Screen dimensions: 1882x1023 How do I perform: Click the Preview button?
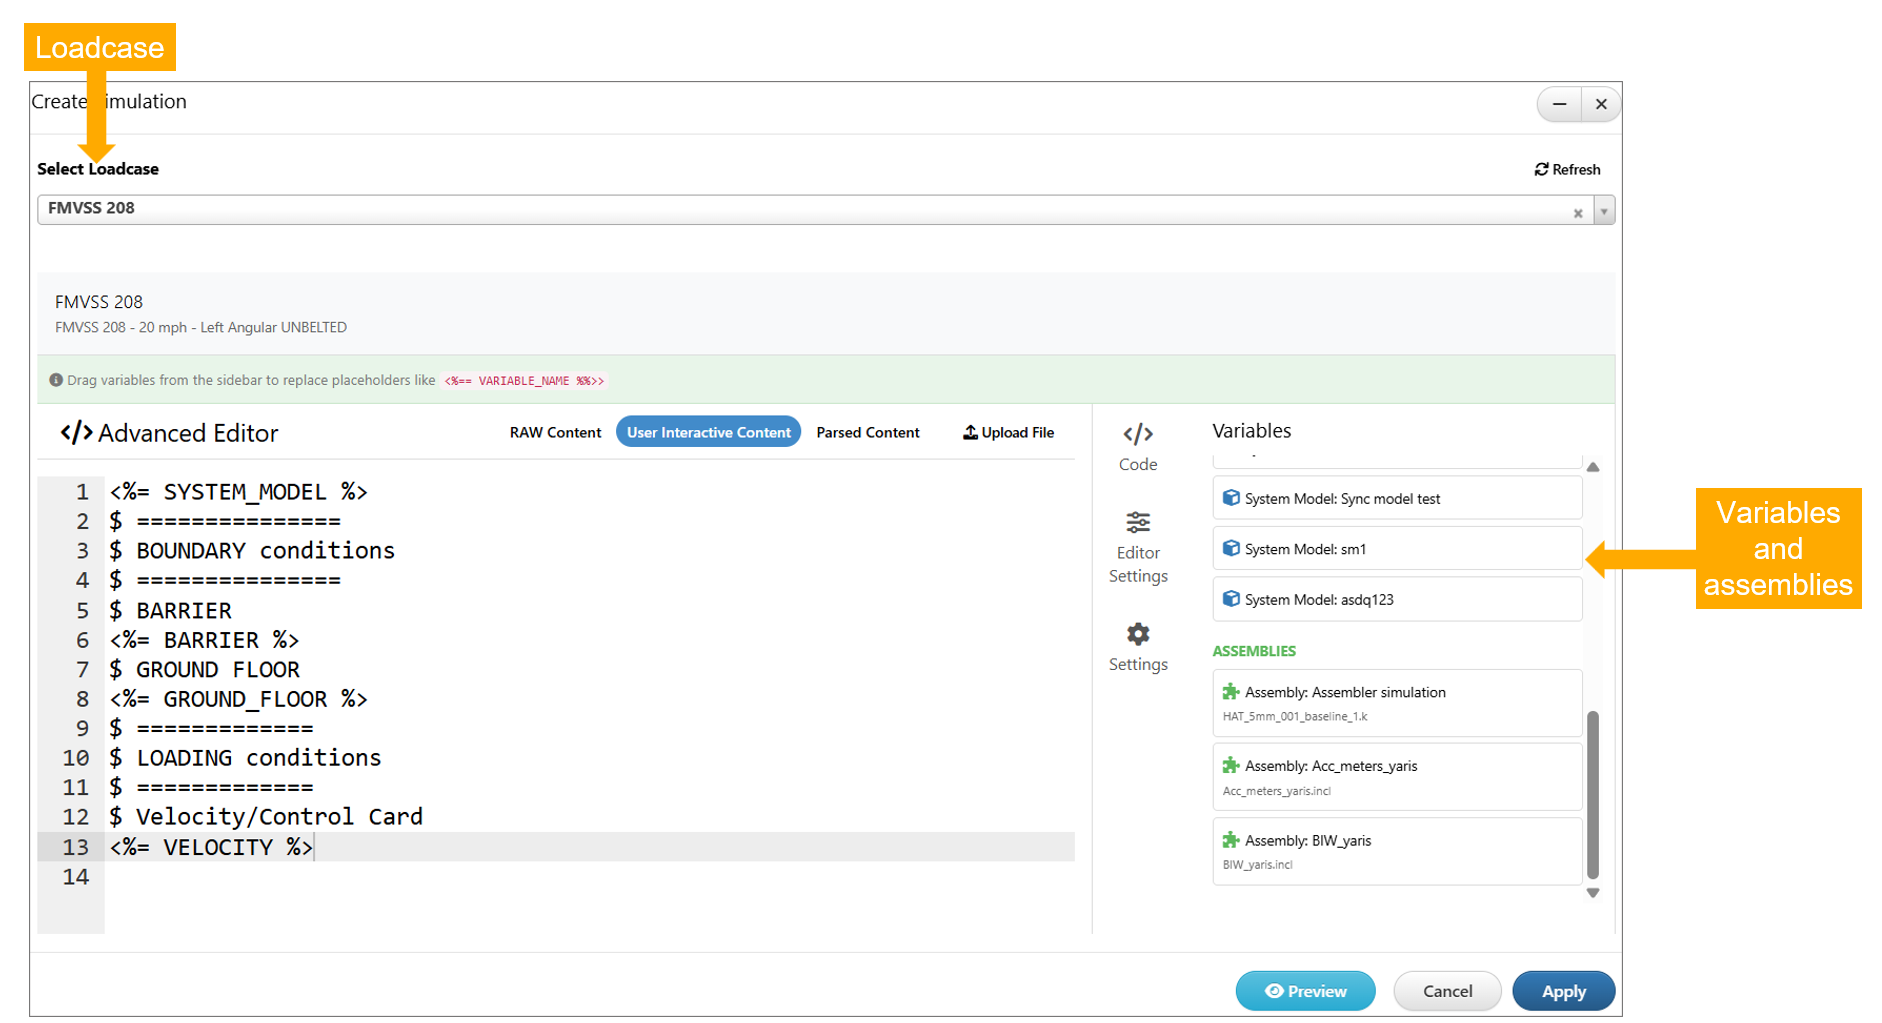[x=1305, y=991]
